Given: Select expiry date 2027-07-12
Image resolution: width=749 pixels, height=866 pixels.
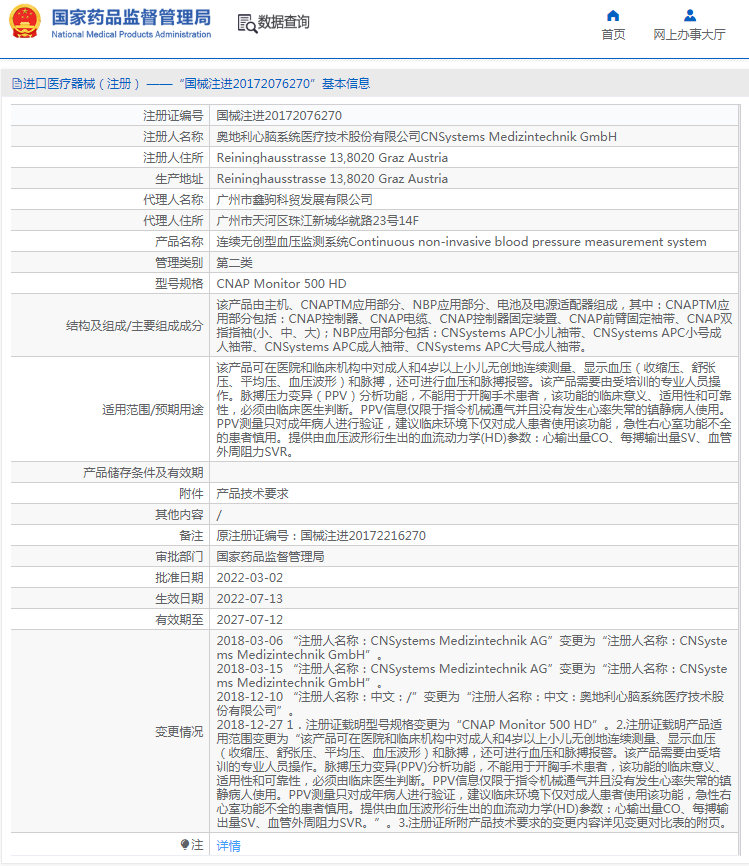Looking at the screenshot, I should (x=250, y=620).
